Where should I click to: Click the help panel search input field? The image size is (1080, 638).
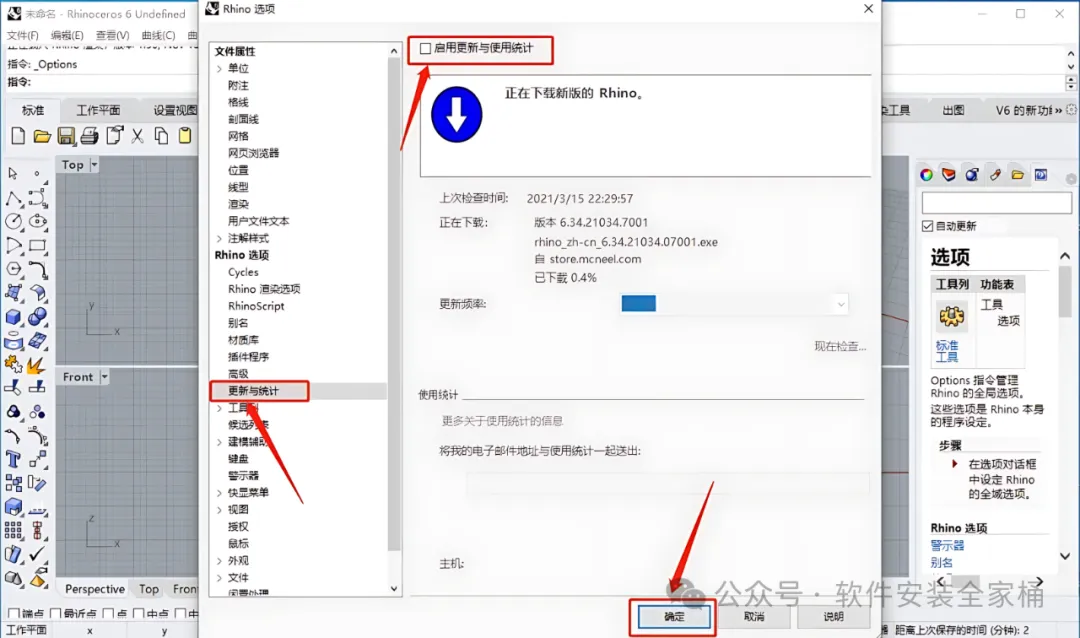click(x=997, y=203)
